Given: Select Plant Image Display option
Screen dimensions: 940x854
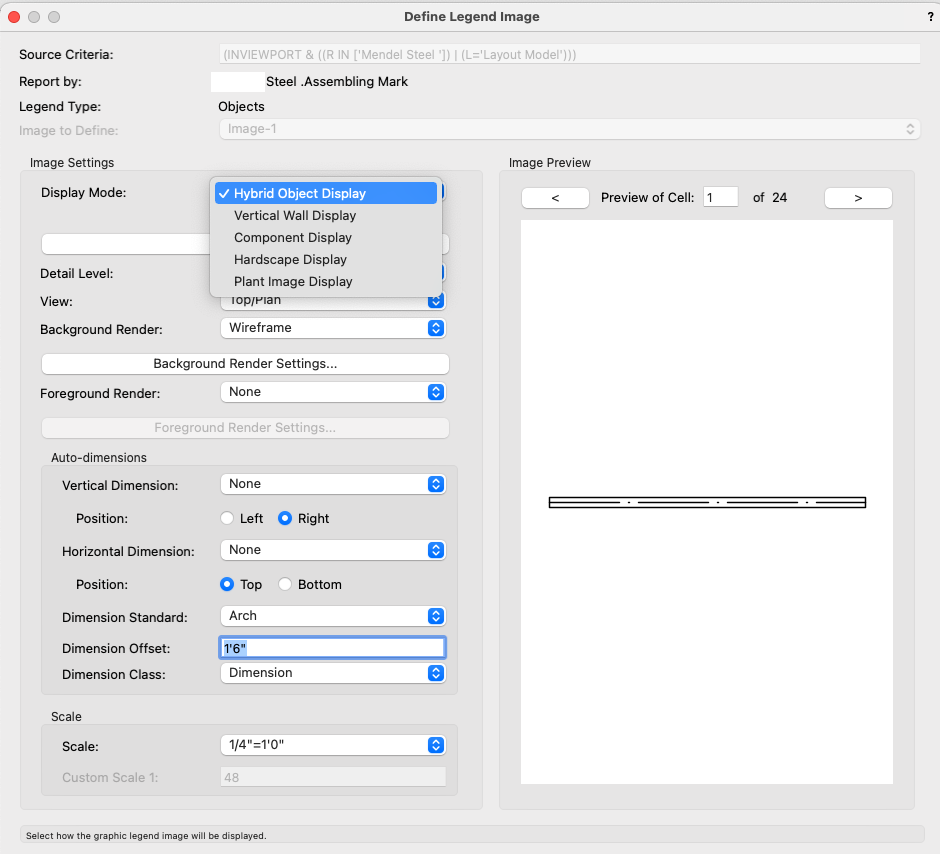Looking at the screenshot, I should coord(293,281).
